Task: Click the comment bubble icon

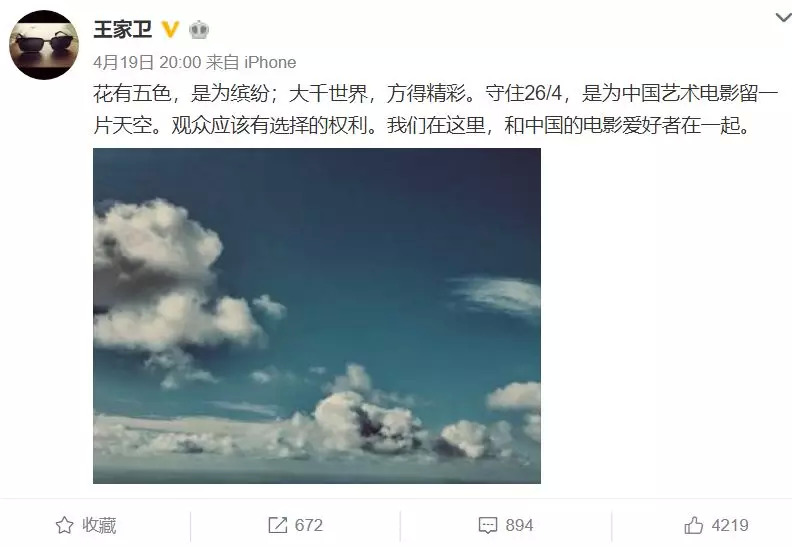Action: click(x=488, y=525)
